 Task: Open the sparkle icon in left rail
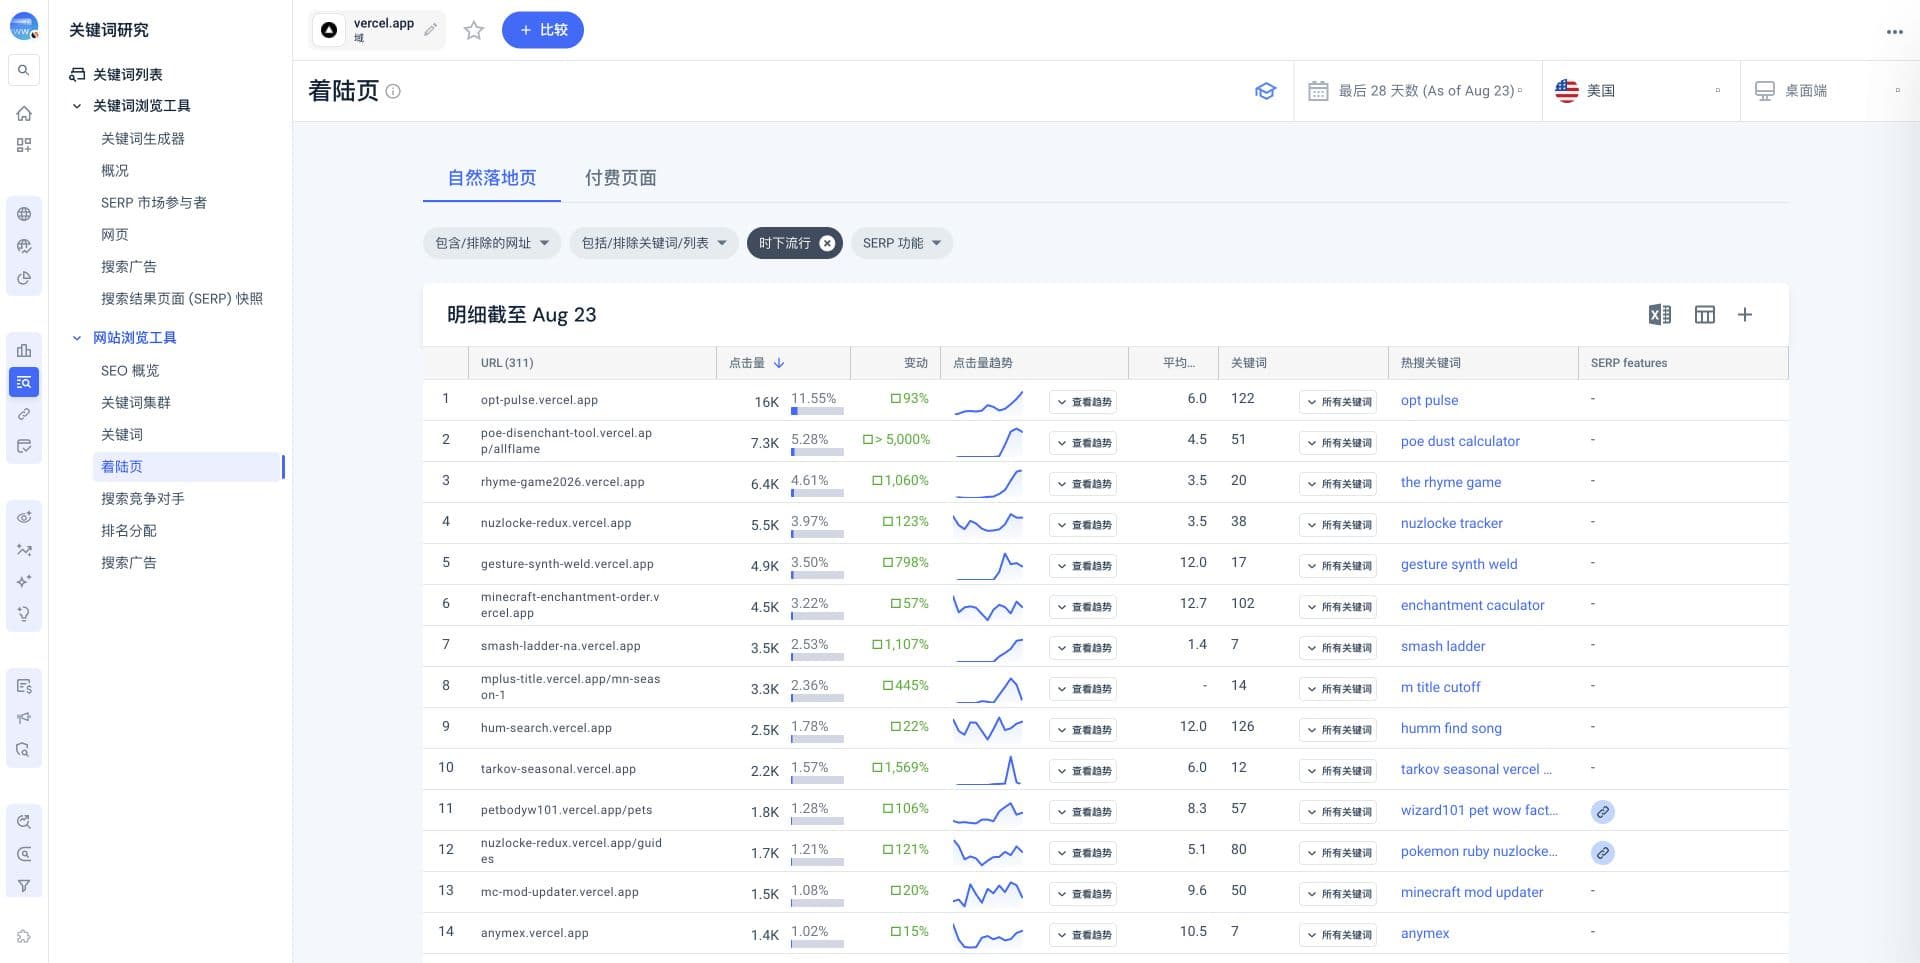pos(24,582)
